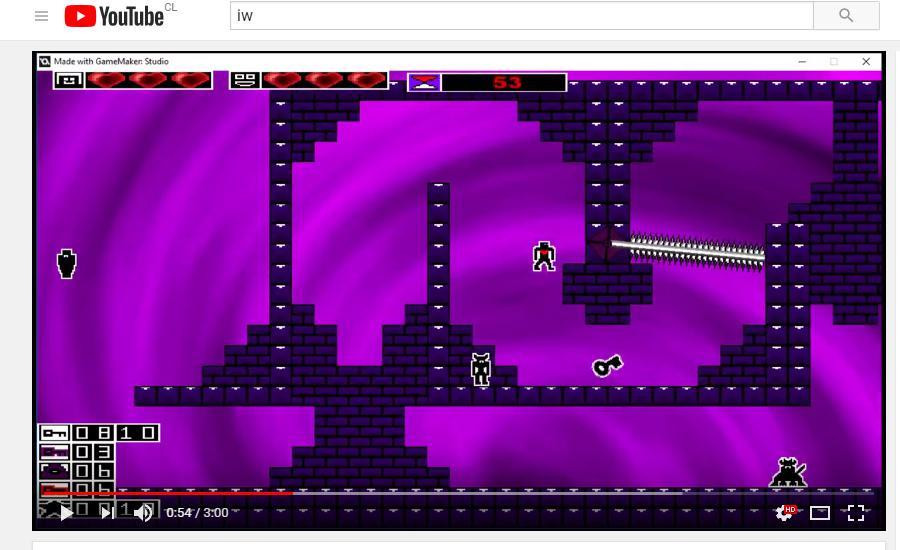This screenshot has height=550, width=900.
Task: Click the 0:54 / 3:00 time display
Action: pyautogui.click(x=197, y=513)
